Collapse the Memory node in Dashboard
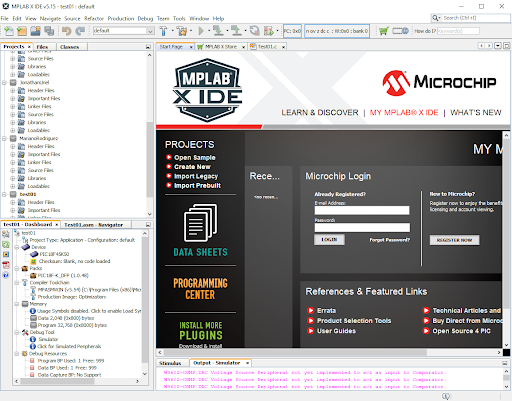 pyautogui.click(x=17, y=304)
